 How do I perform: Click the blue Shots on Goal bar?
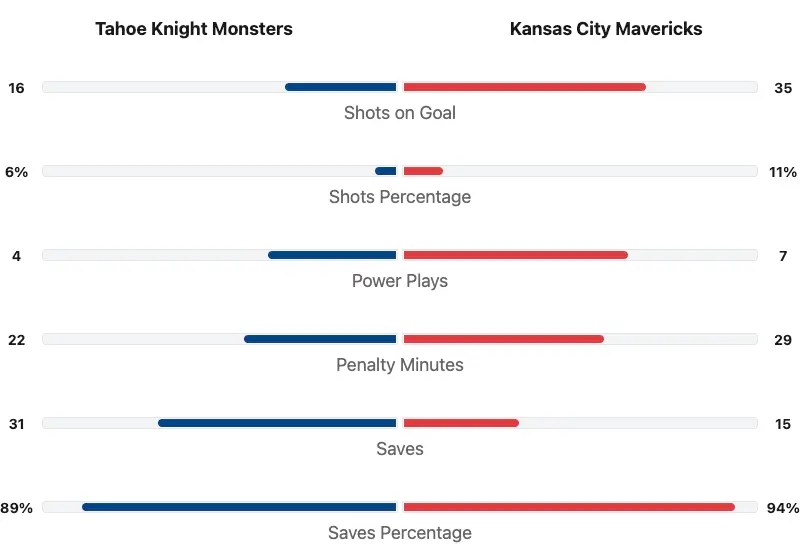[341, 87]
